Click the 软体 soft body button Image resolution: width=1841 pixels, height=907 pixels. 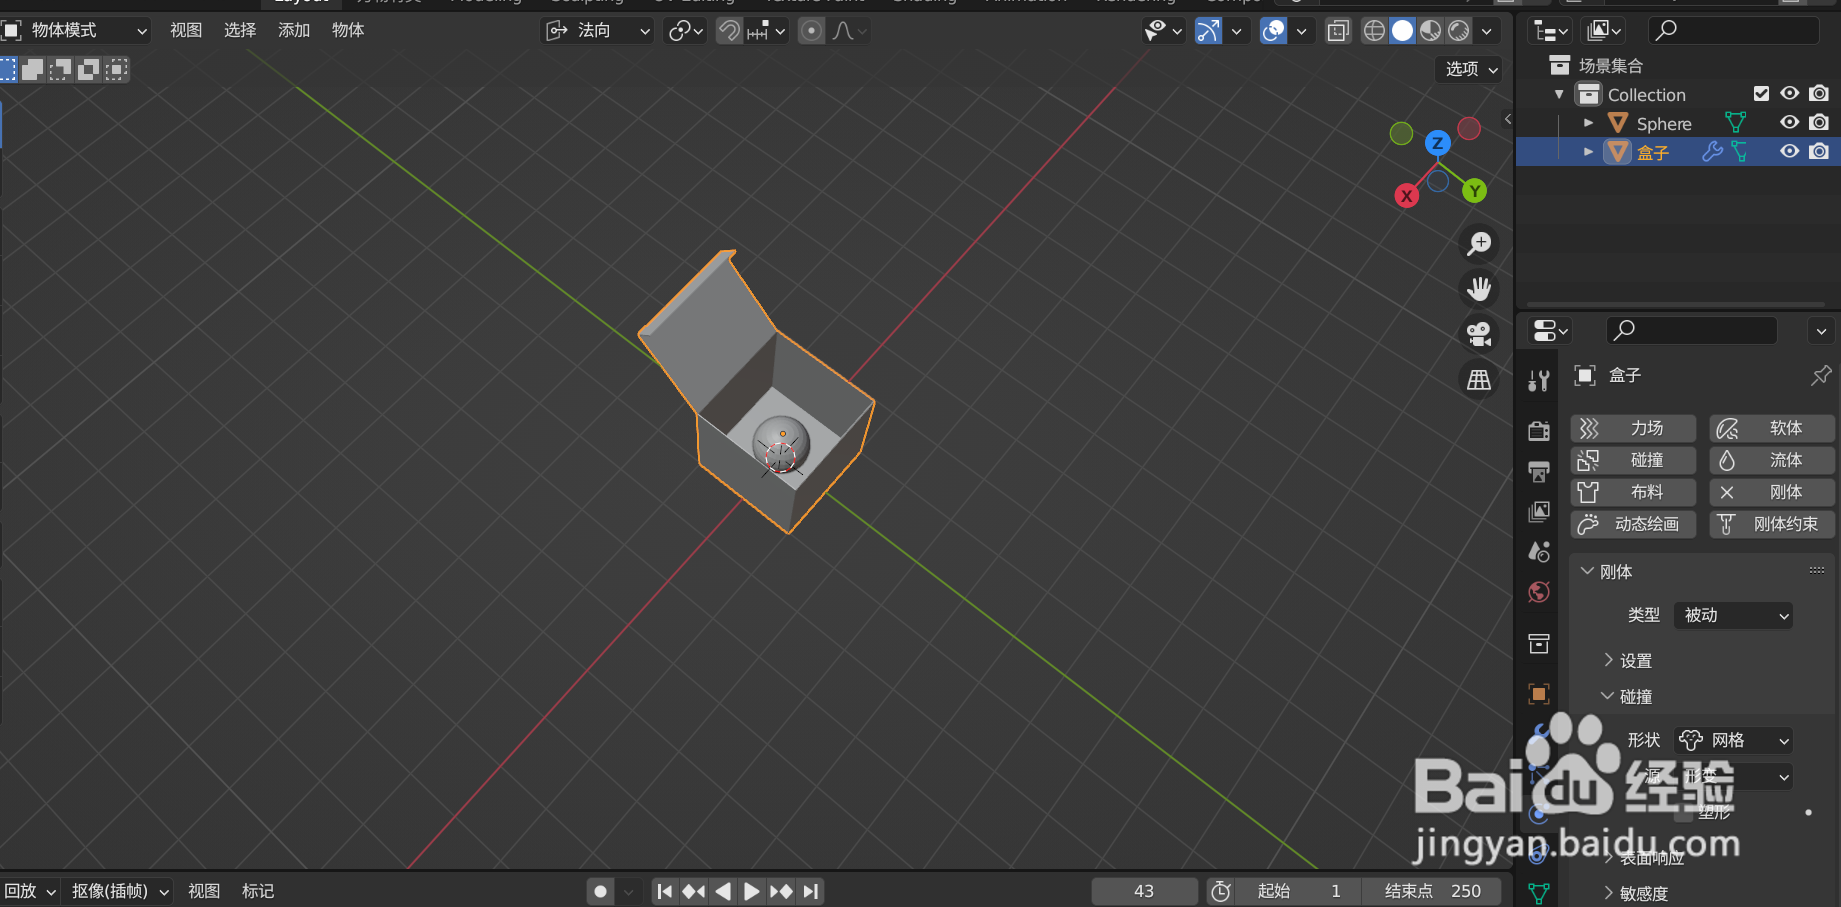click(x=1772, y=428)
